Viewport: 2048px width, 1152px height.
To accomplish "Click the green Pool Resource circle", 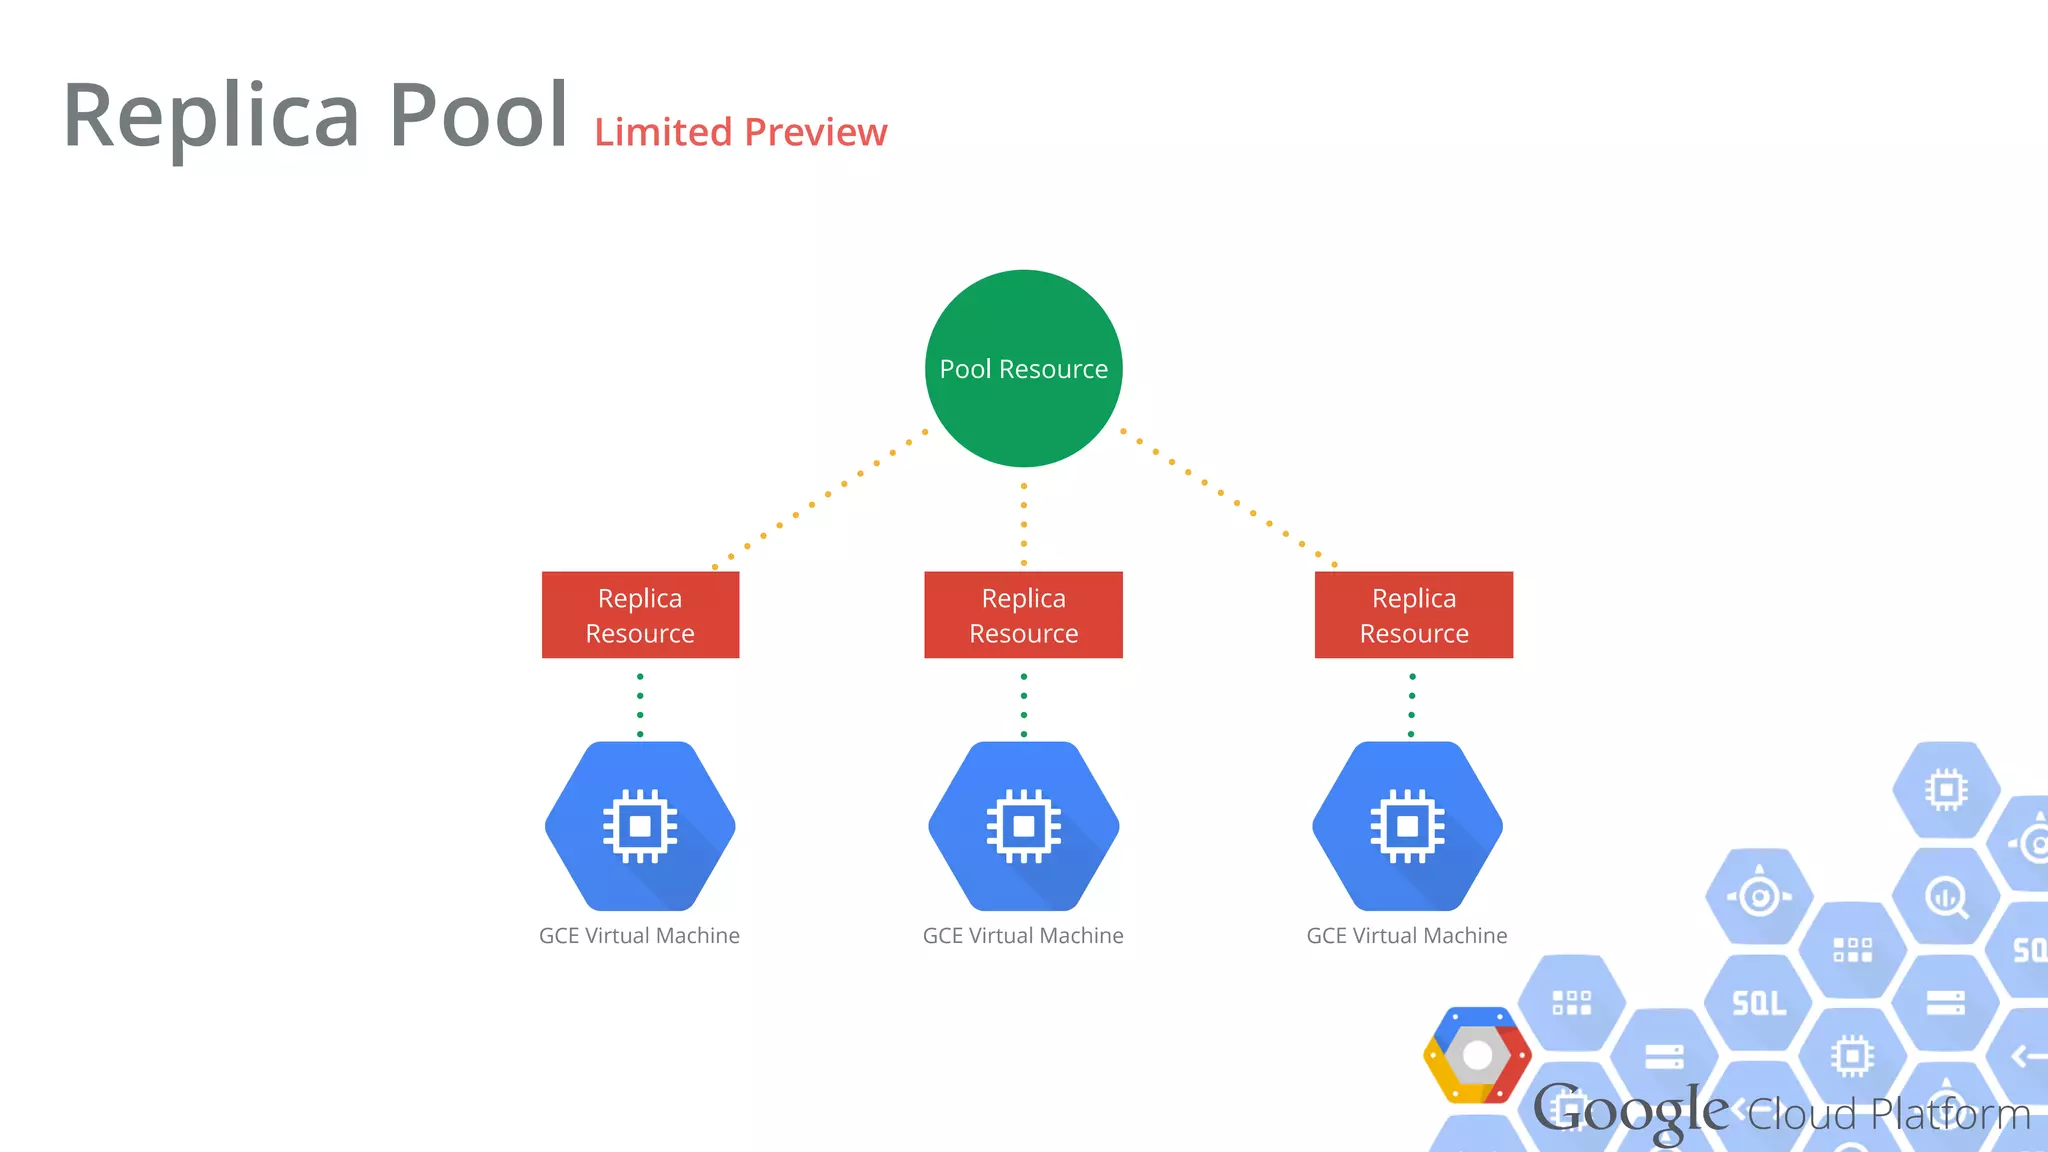I will click(1023, 368).
